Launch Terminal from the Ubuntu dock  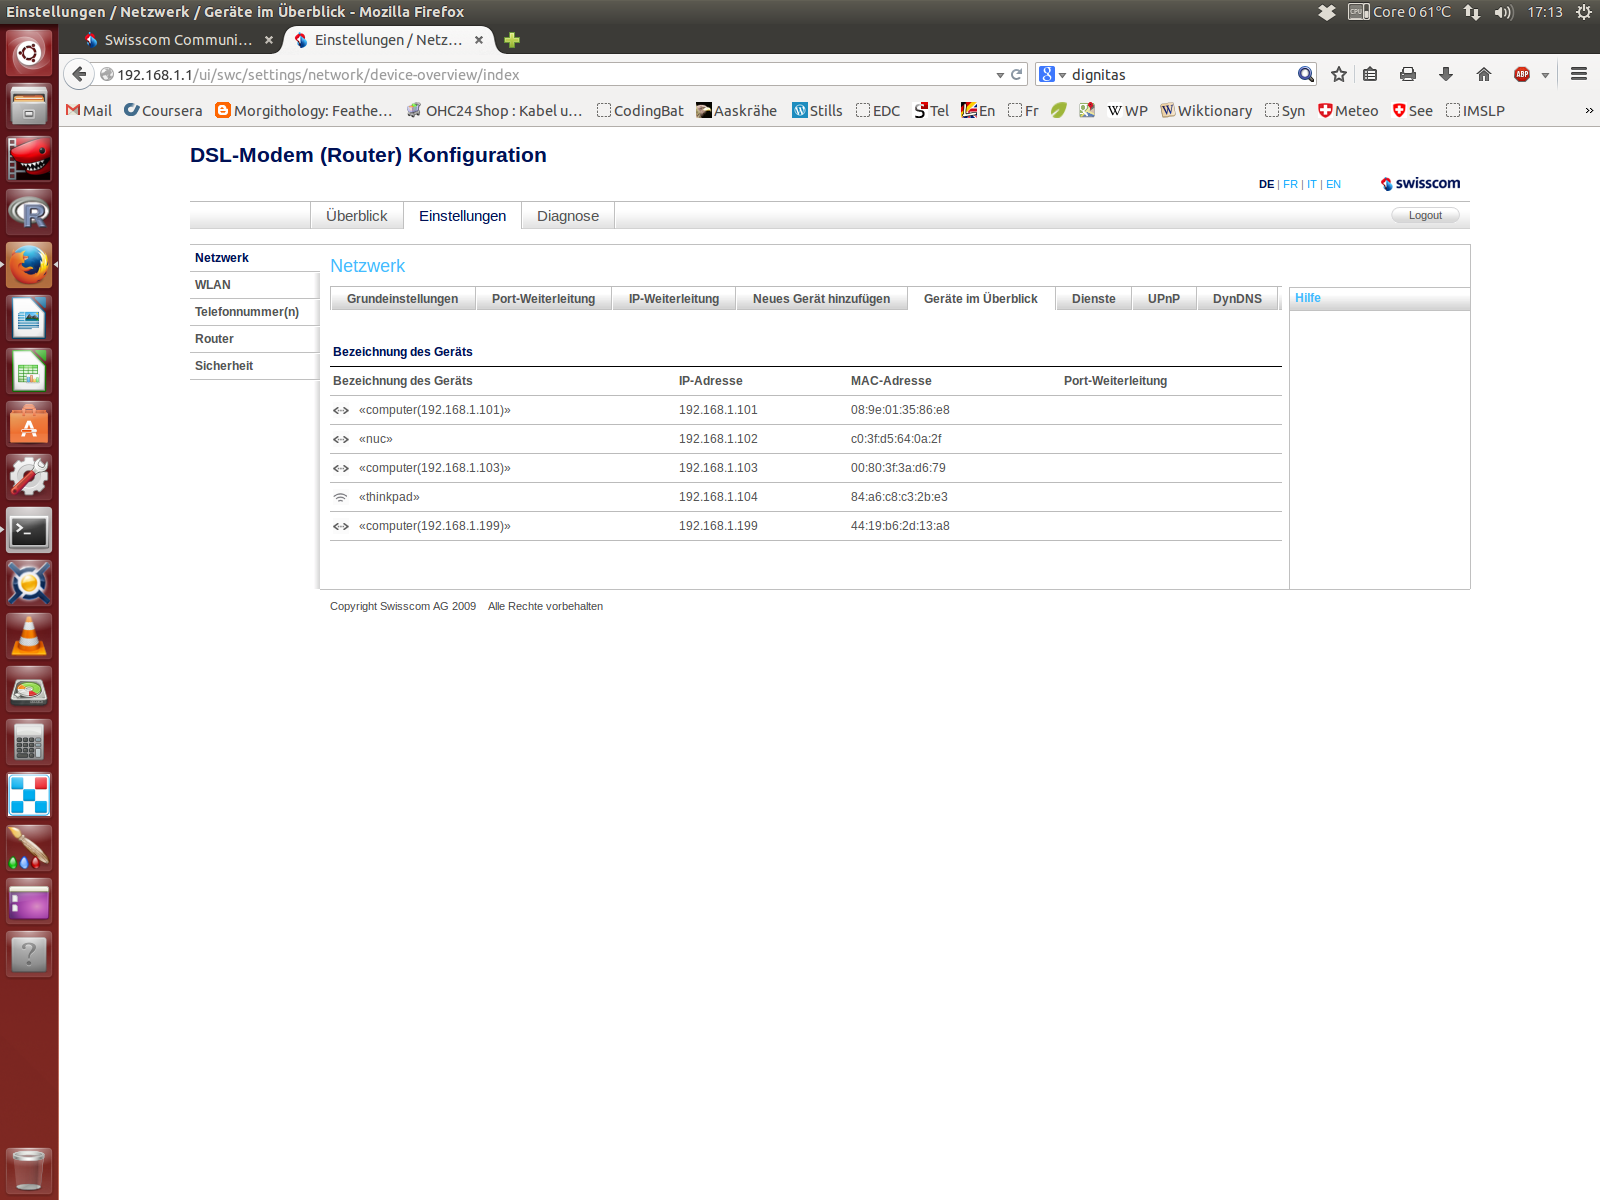(29, 531)
